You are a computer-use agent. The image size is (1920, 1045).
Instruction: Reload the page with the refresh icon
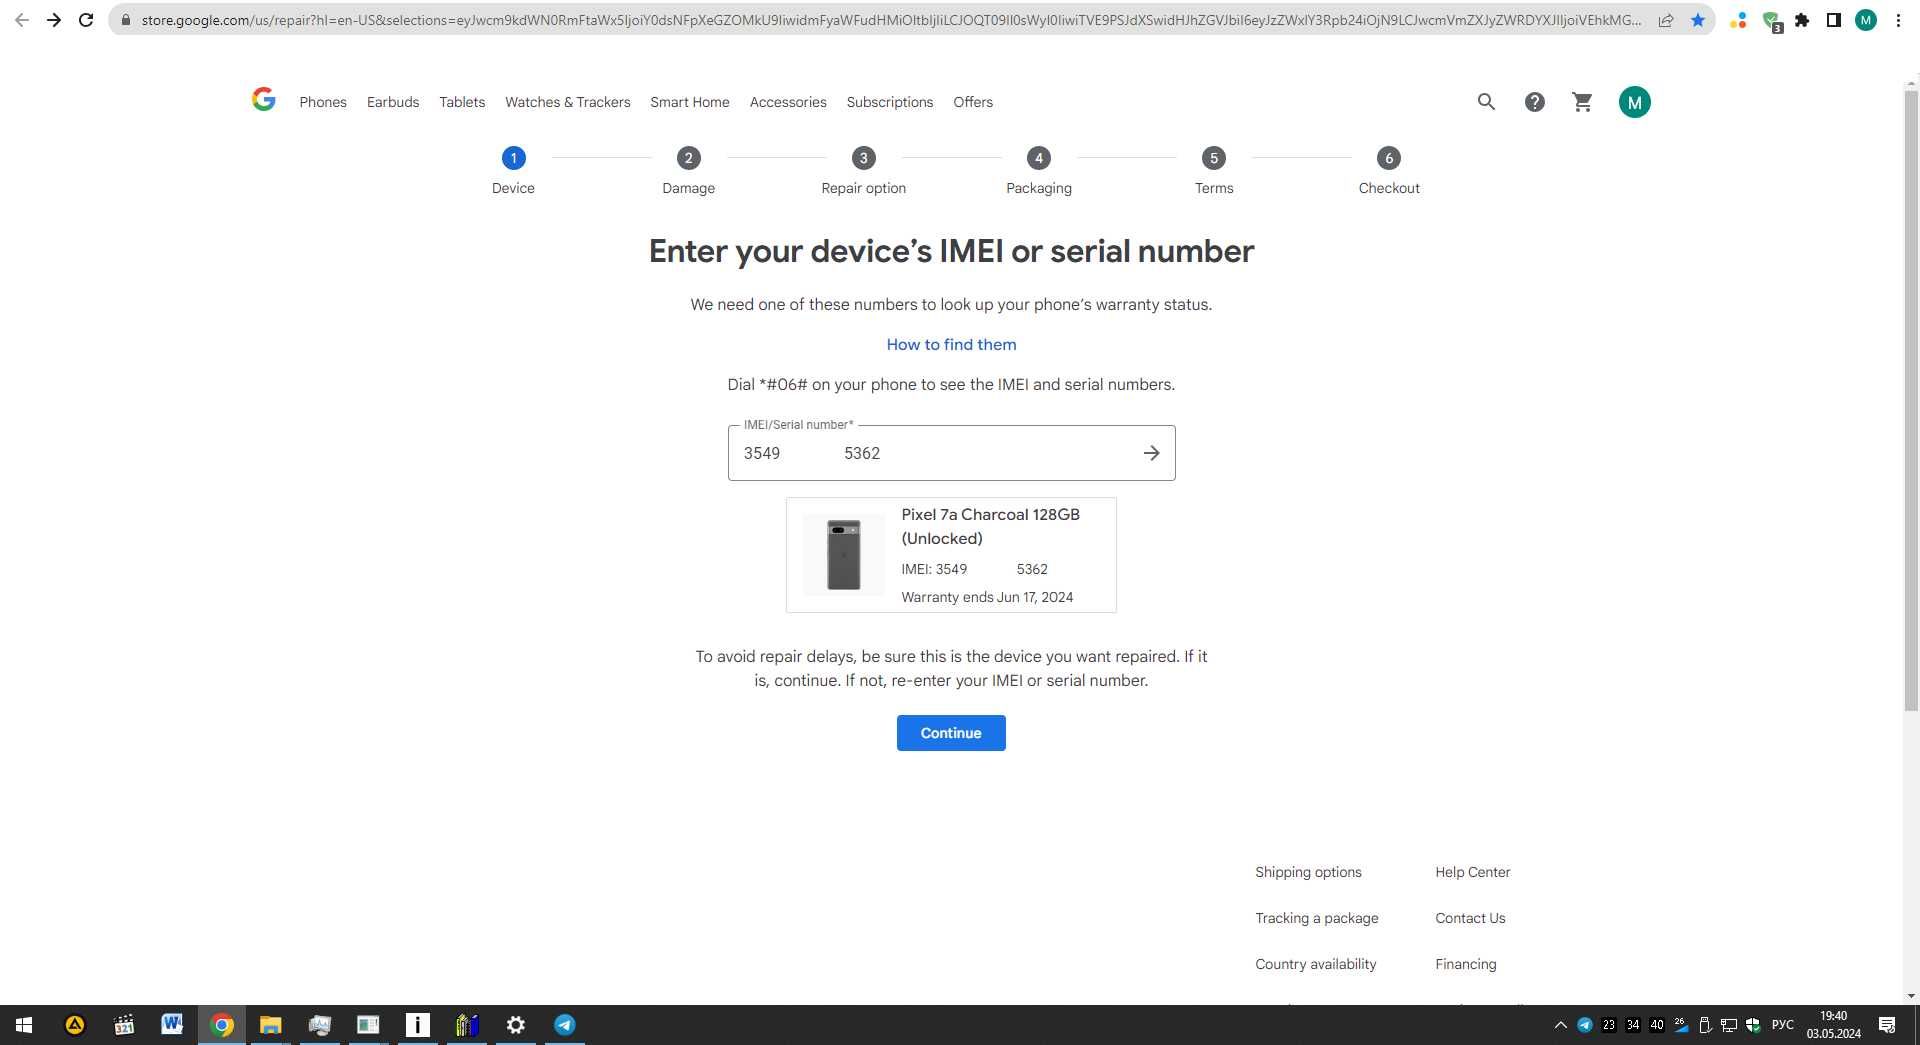point(87,20)
